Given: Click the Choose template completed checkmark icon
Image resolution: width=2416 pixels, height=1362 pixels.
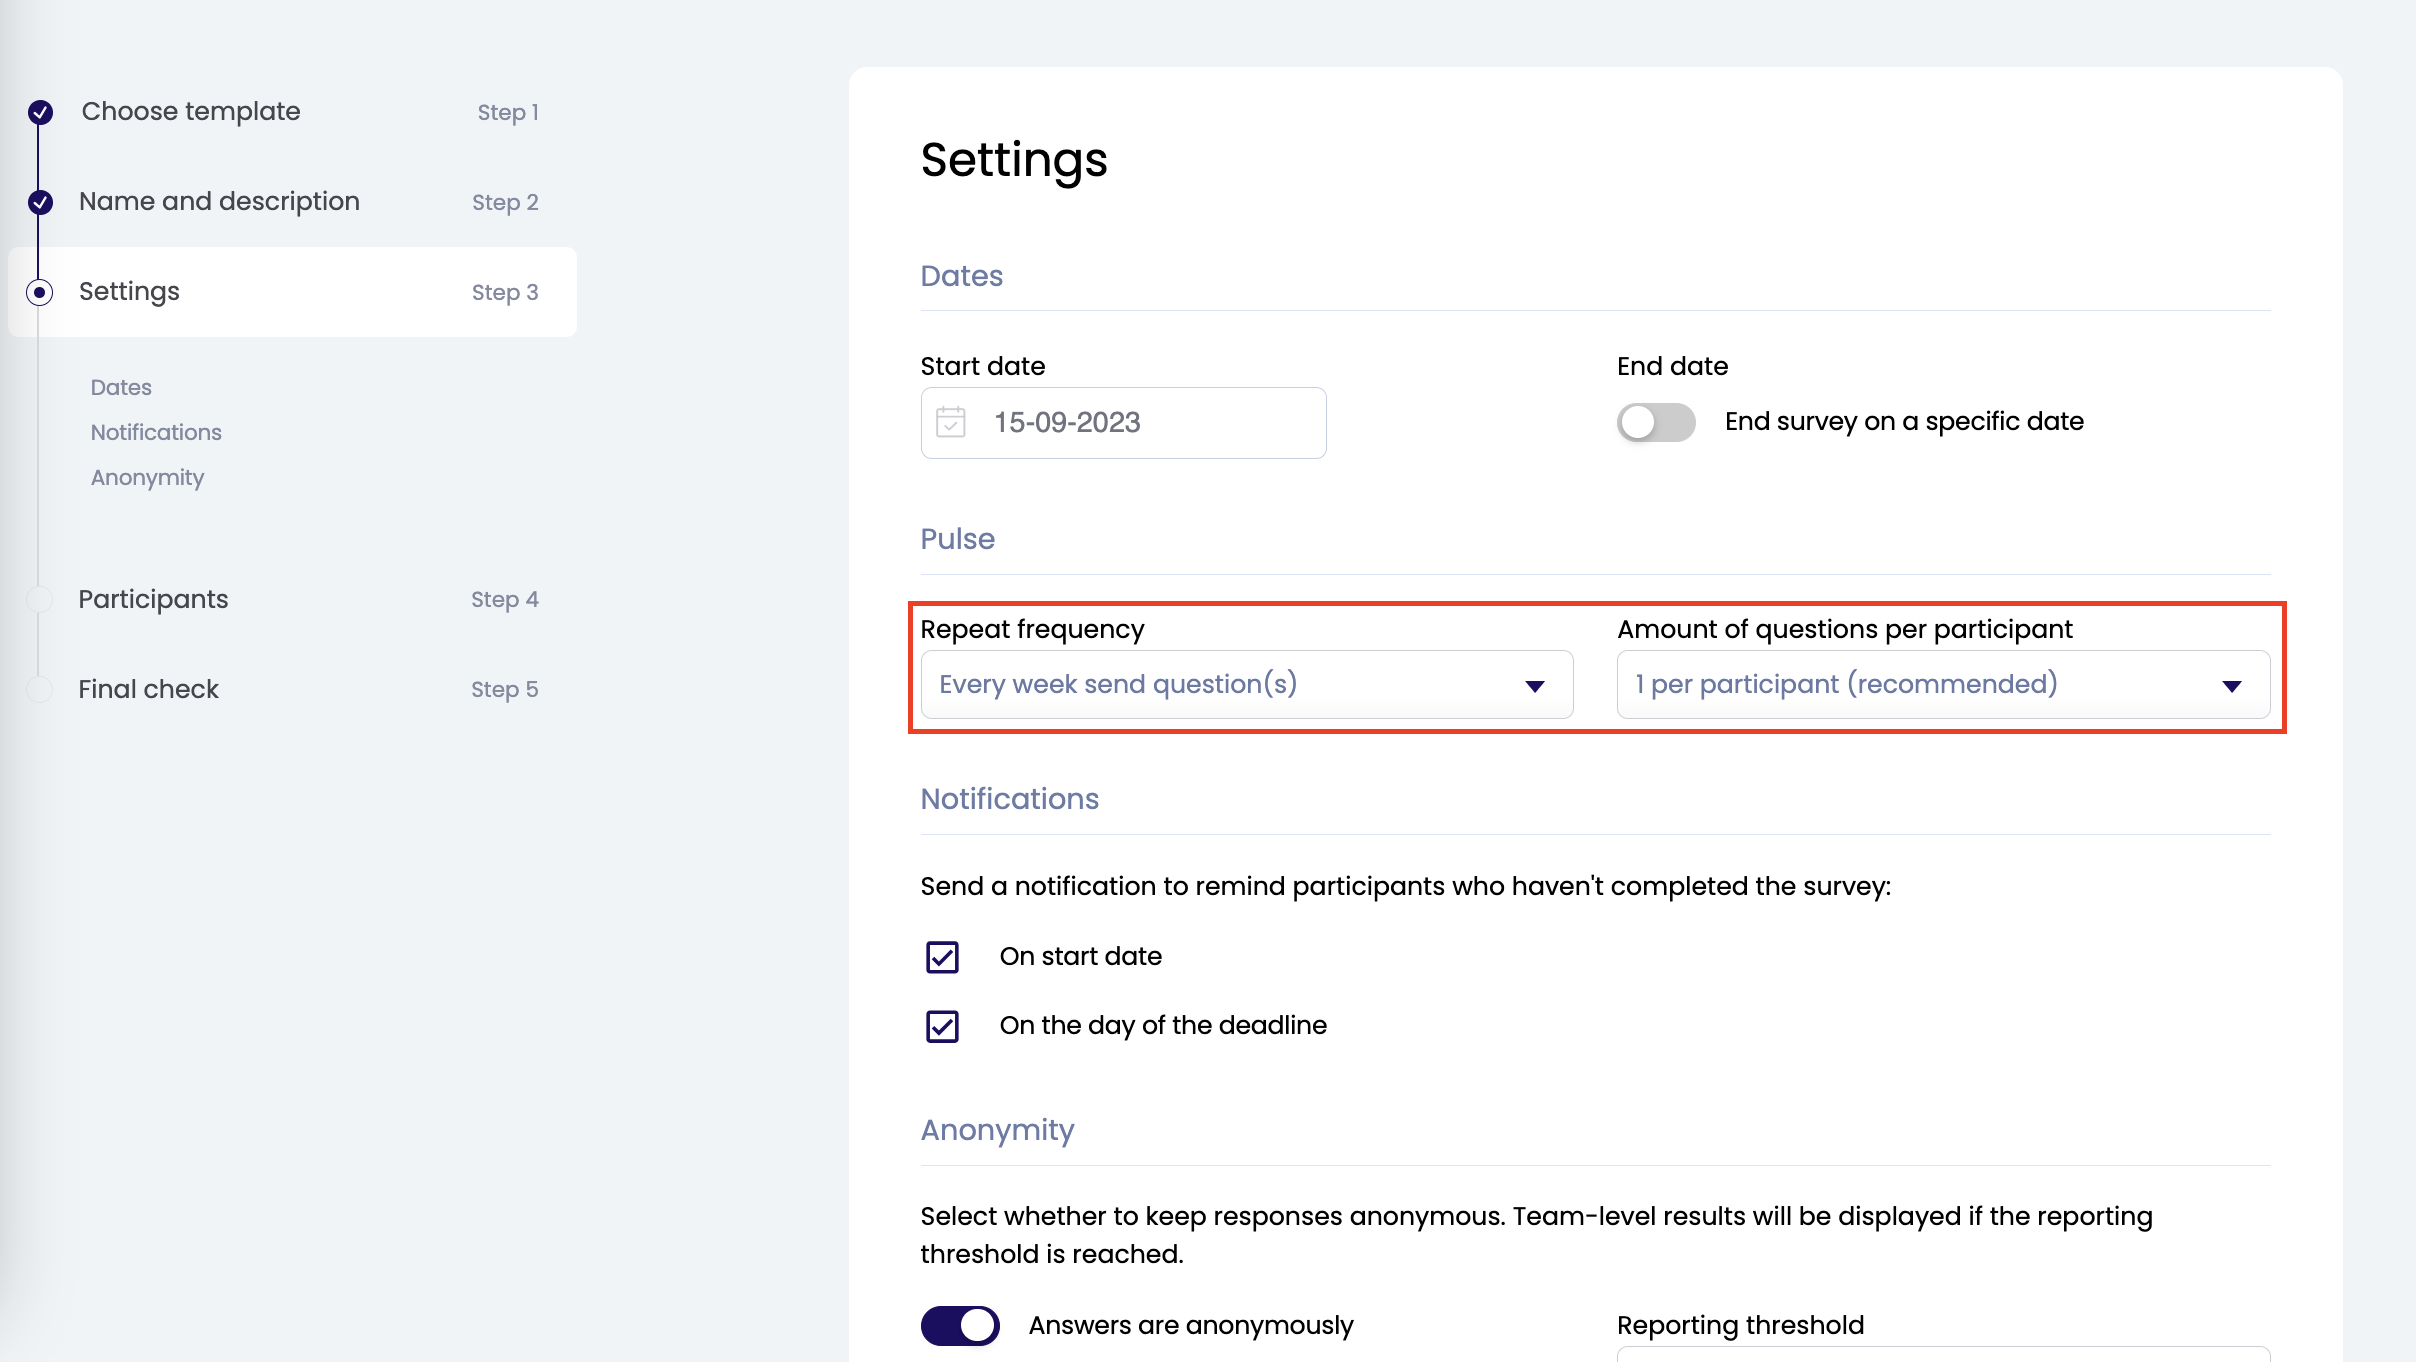Looking at the screenshot, I should [x=40, y=112].
